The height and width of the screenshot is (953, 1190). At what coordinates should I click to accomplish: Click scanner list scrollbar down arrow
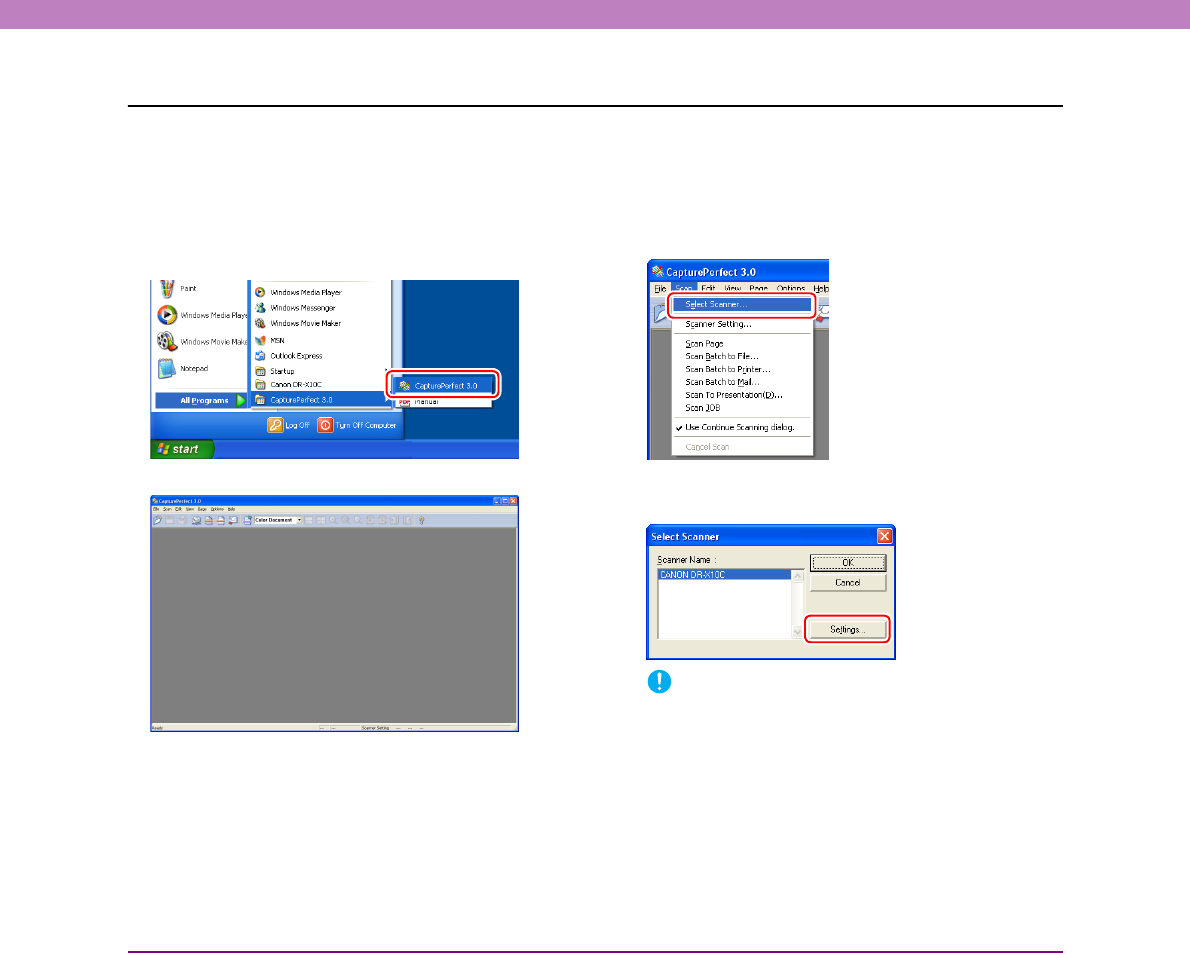click(797, 632)
